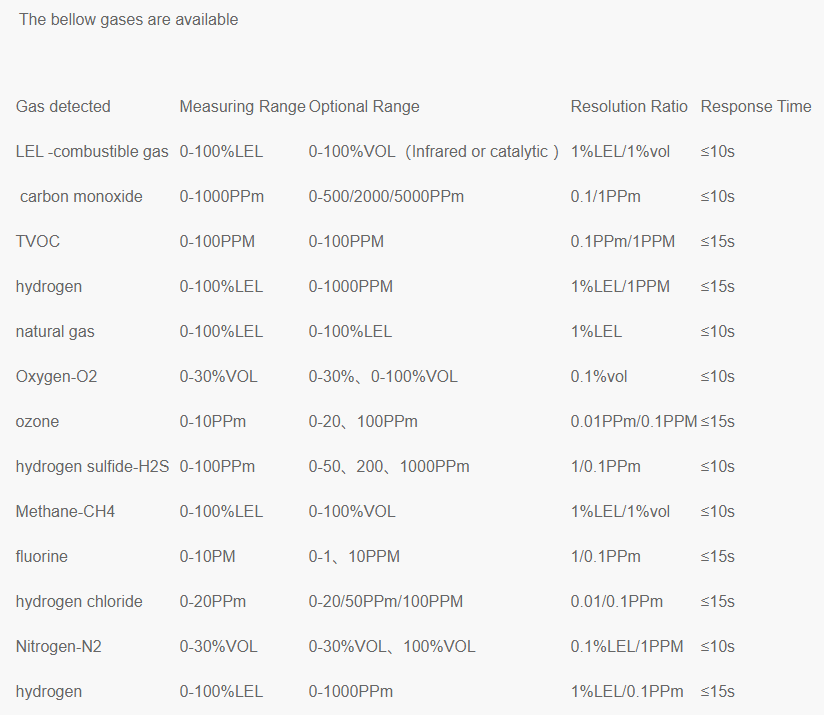824x715 pixels.
Task: Select the 'natural gas' row label
Action: 55,331
